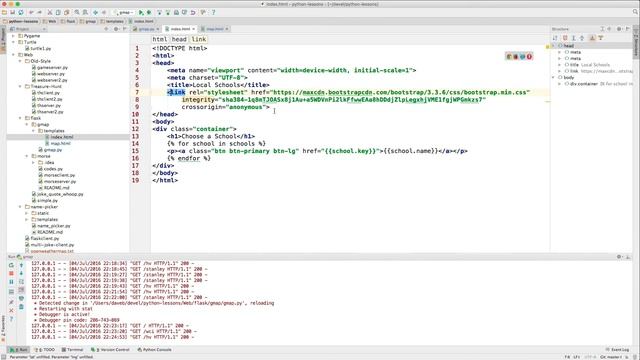Pause console output in Run panel
Viewport: 640px width, 360px height.
click(x=11, y=282)
